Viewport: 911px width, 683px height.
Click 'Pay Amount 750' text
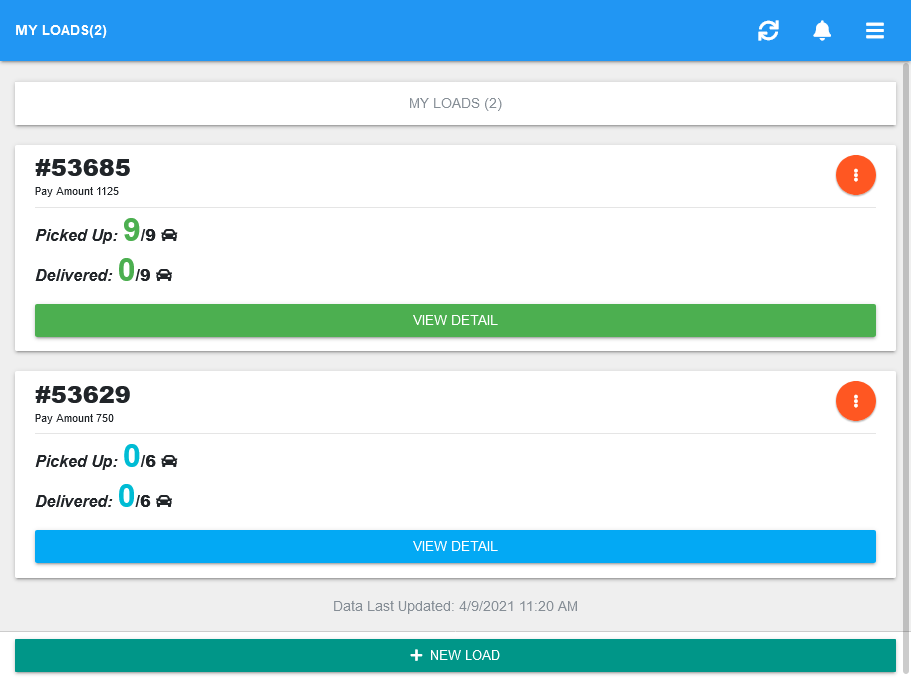pos(74,418)
